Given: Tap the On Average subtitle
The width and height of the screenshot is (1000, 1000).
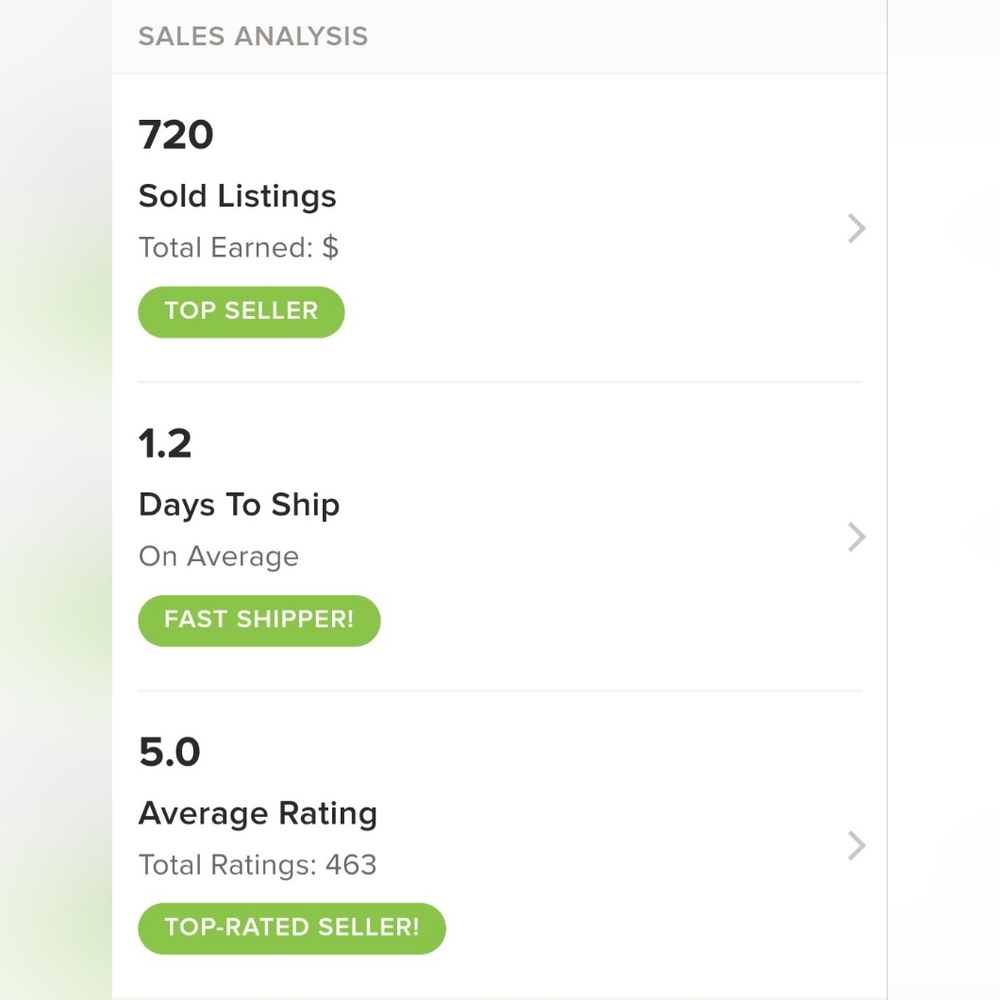Looking at the screenshot, I should [218, 557].
